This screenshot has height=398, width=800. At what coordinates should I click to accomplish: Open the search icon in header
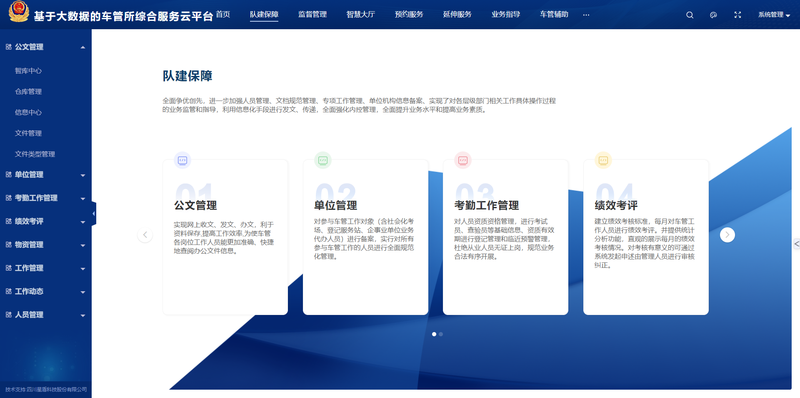click(x=690, y=15)
